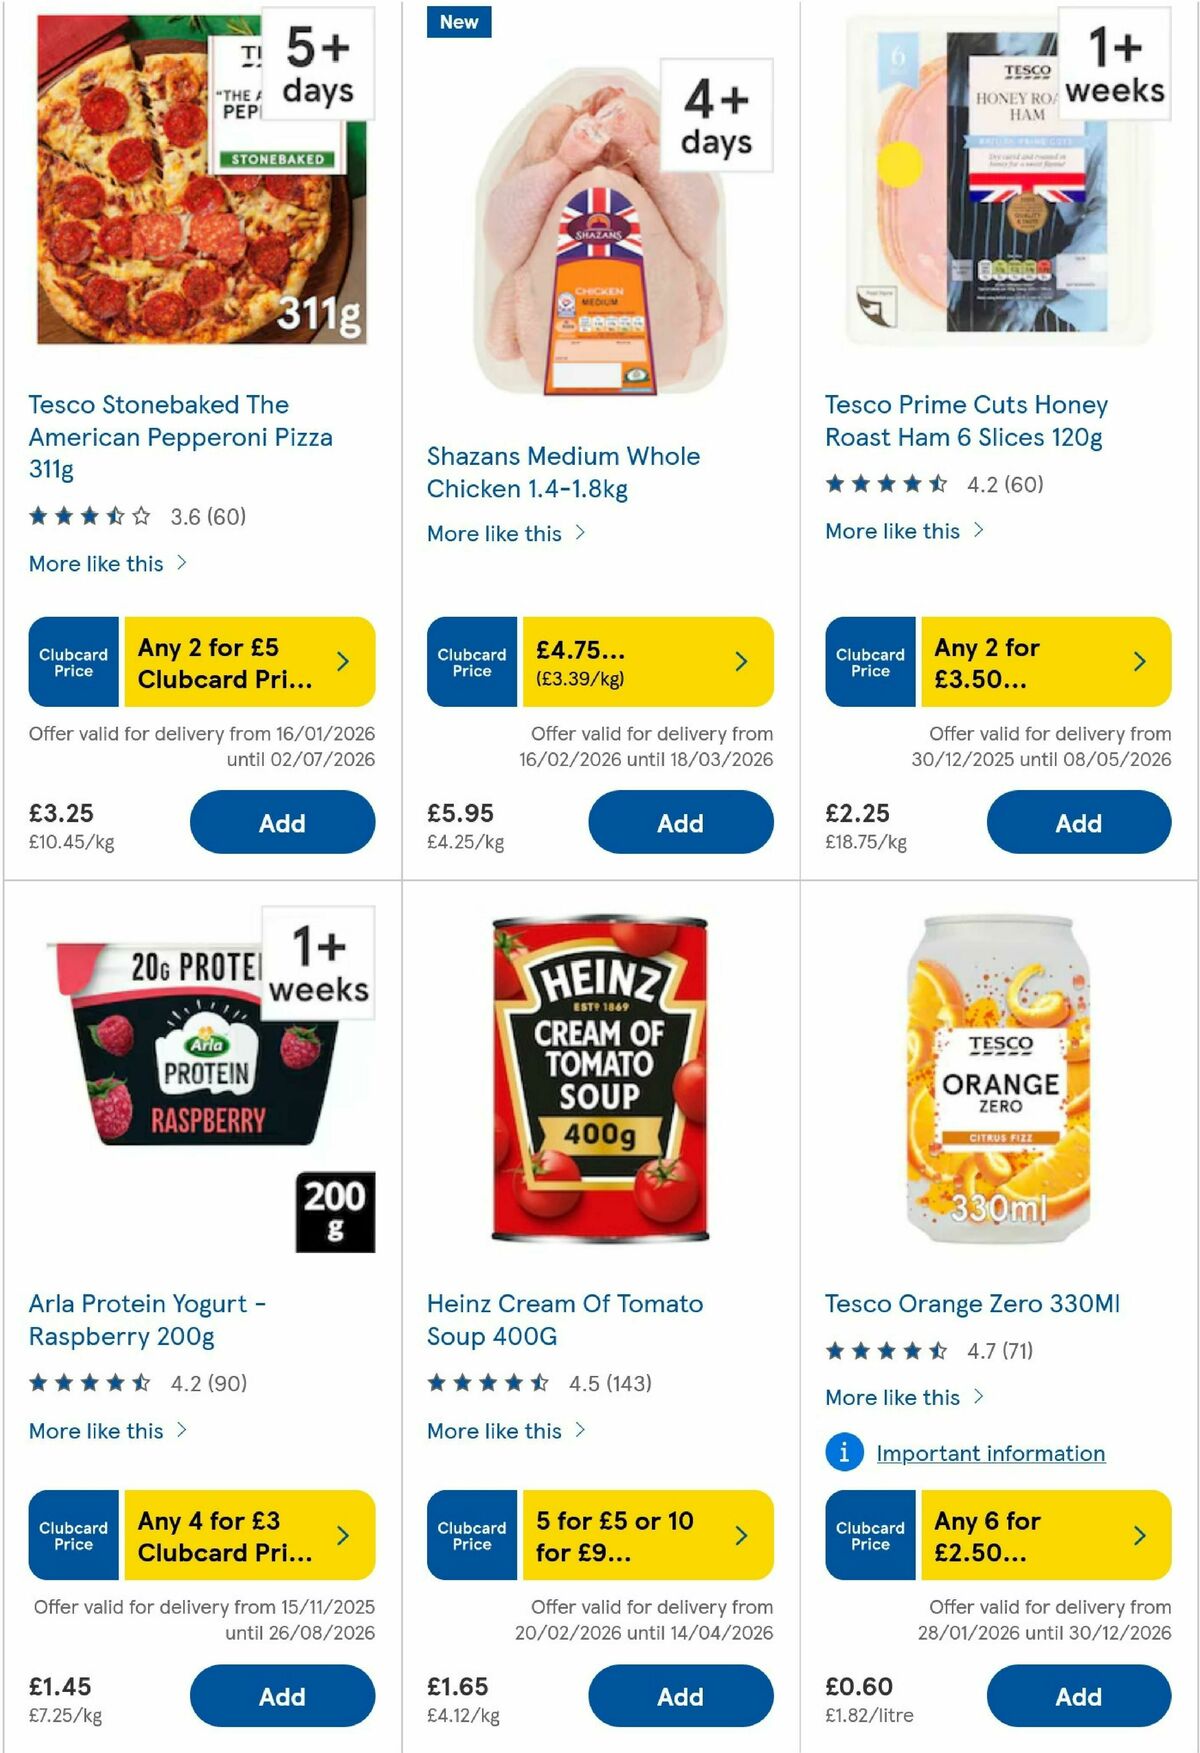Click Add for Tesco Orange Zero 330Ml
1200x1753 pixels.
(x=1078, y=1697)
